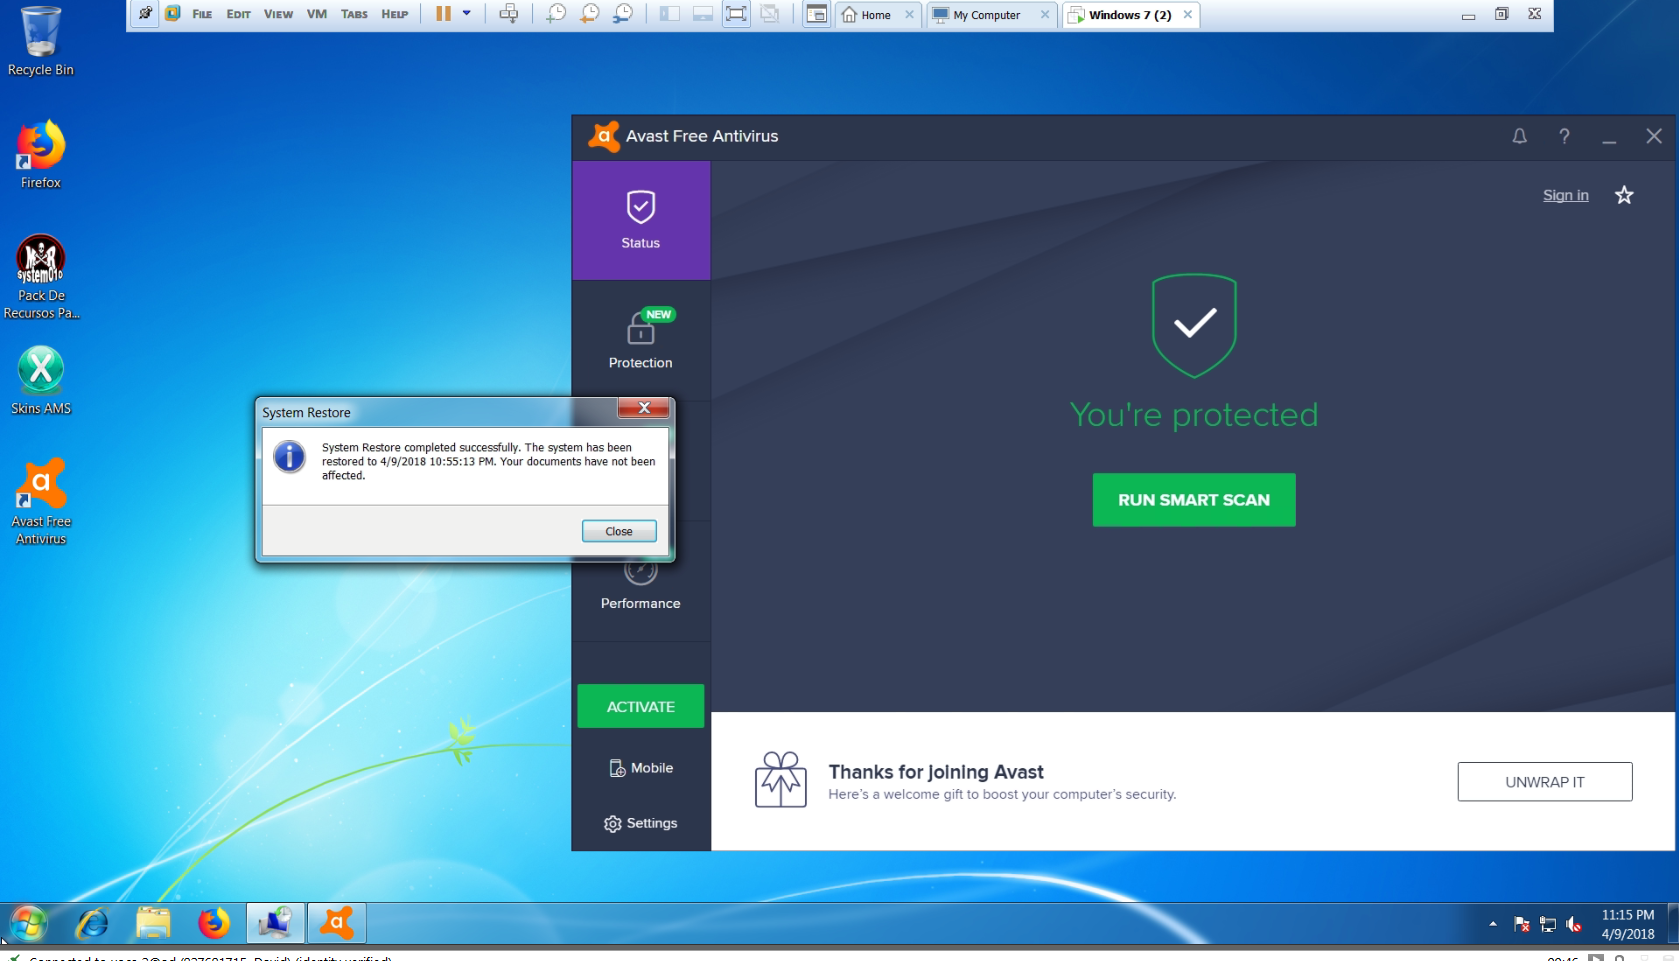The width and height of the screenshot is (1679, 961).
Task: Open the VM menu
Action: (x=317, y=14)
